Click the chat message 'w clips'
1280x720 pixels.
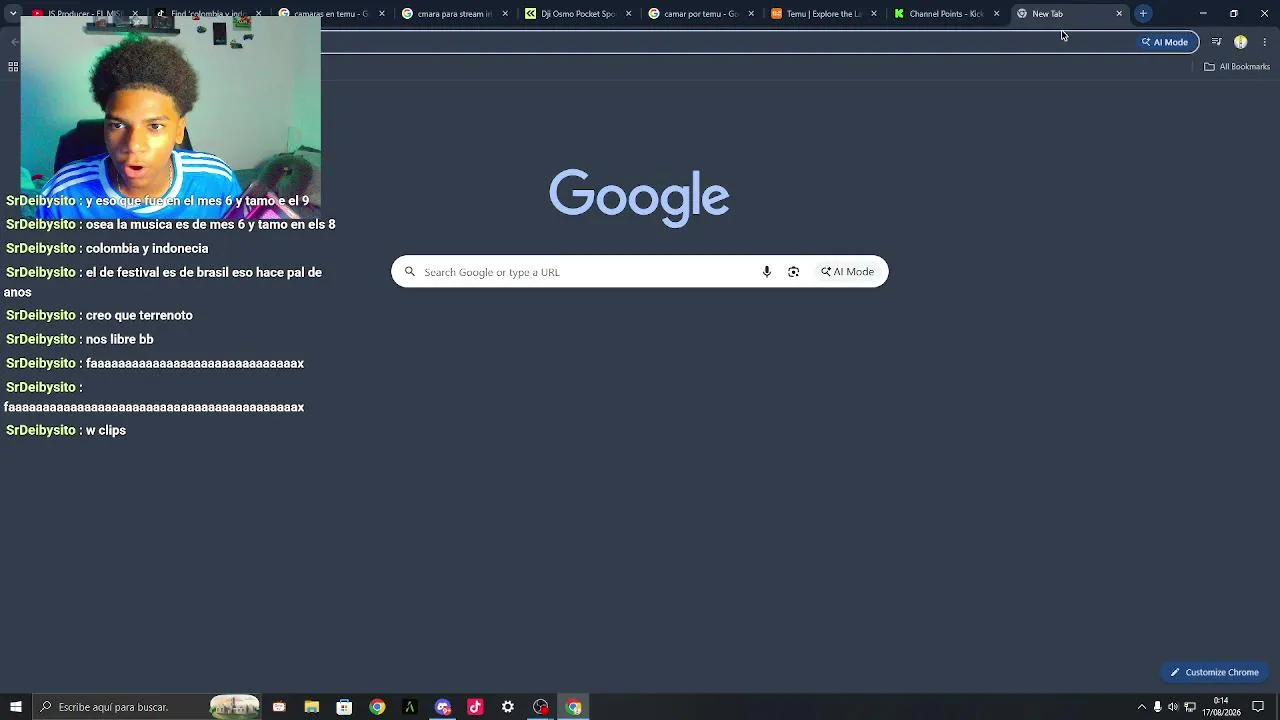pos(106,430)
